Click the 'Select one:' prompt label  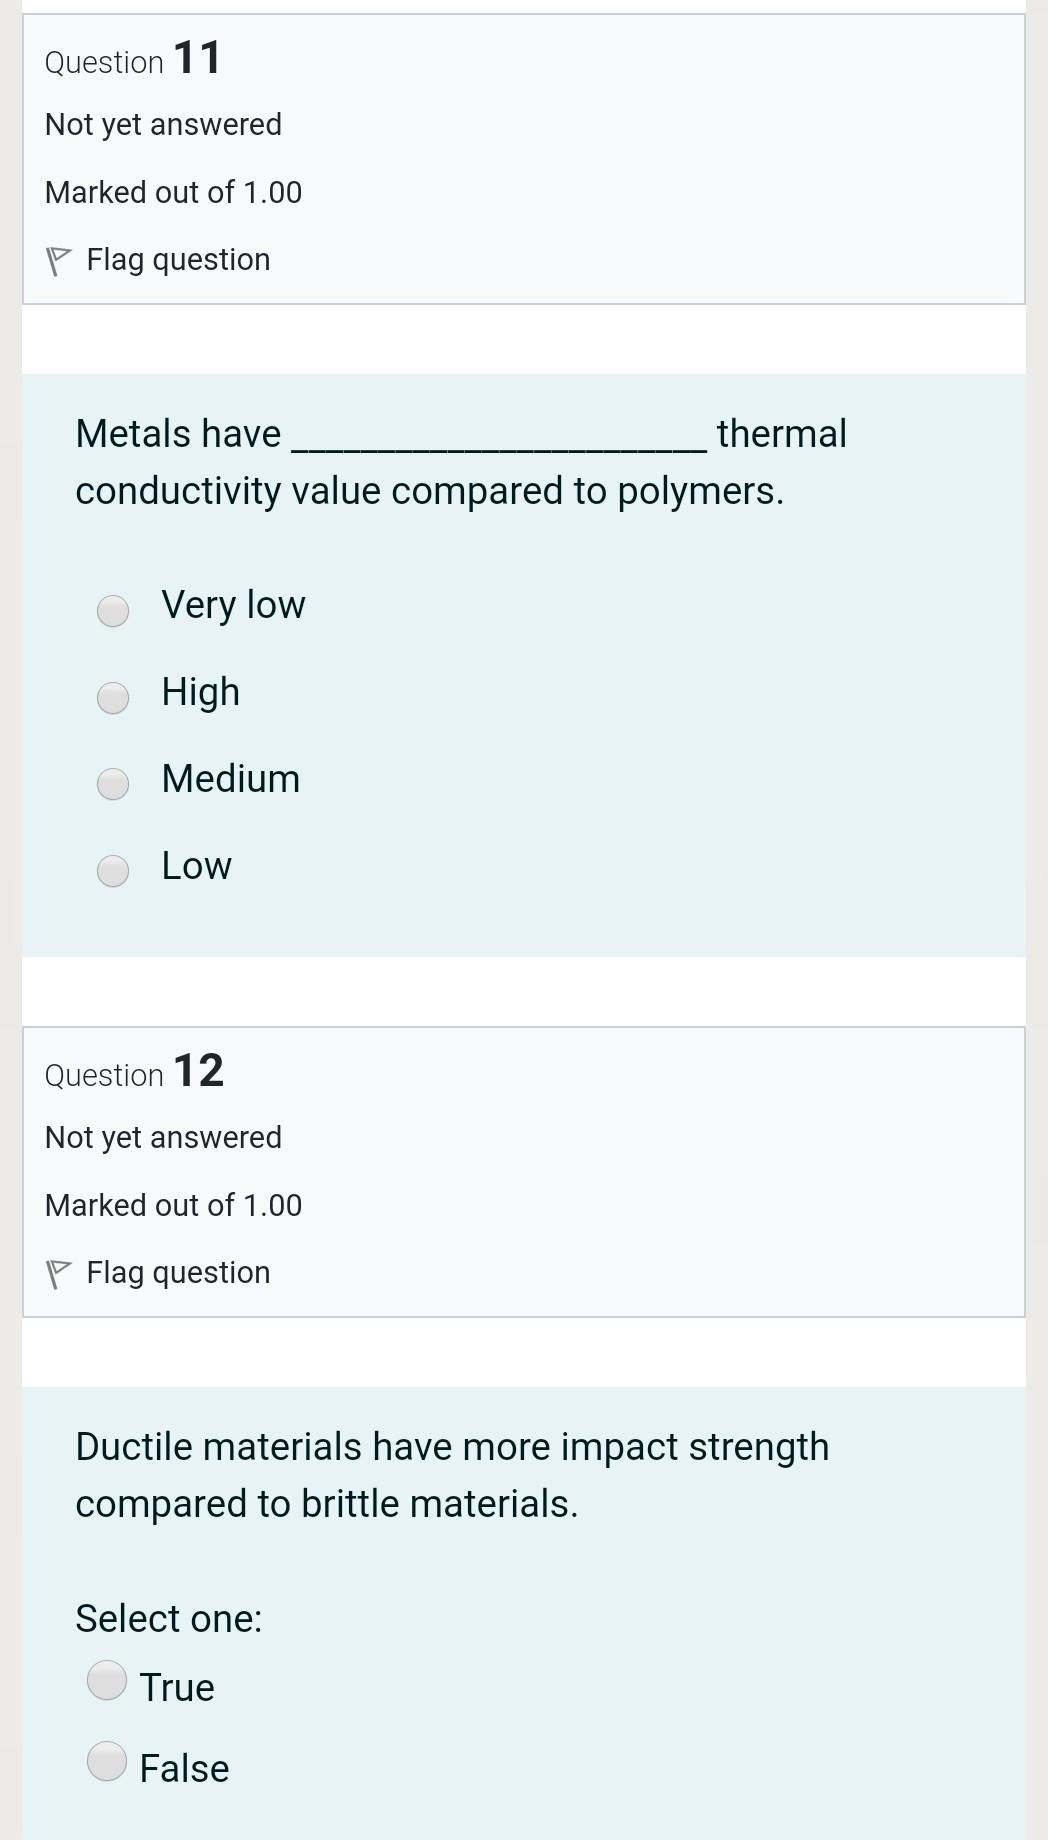coord(169,1618)
